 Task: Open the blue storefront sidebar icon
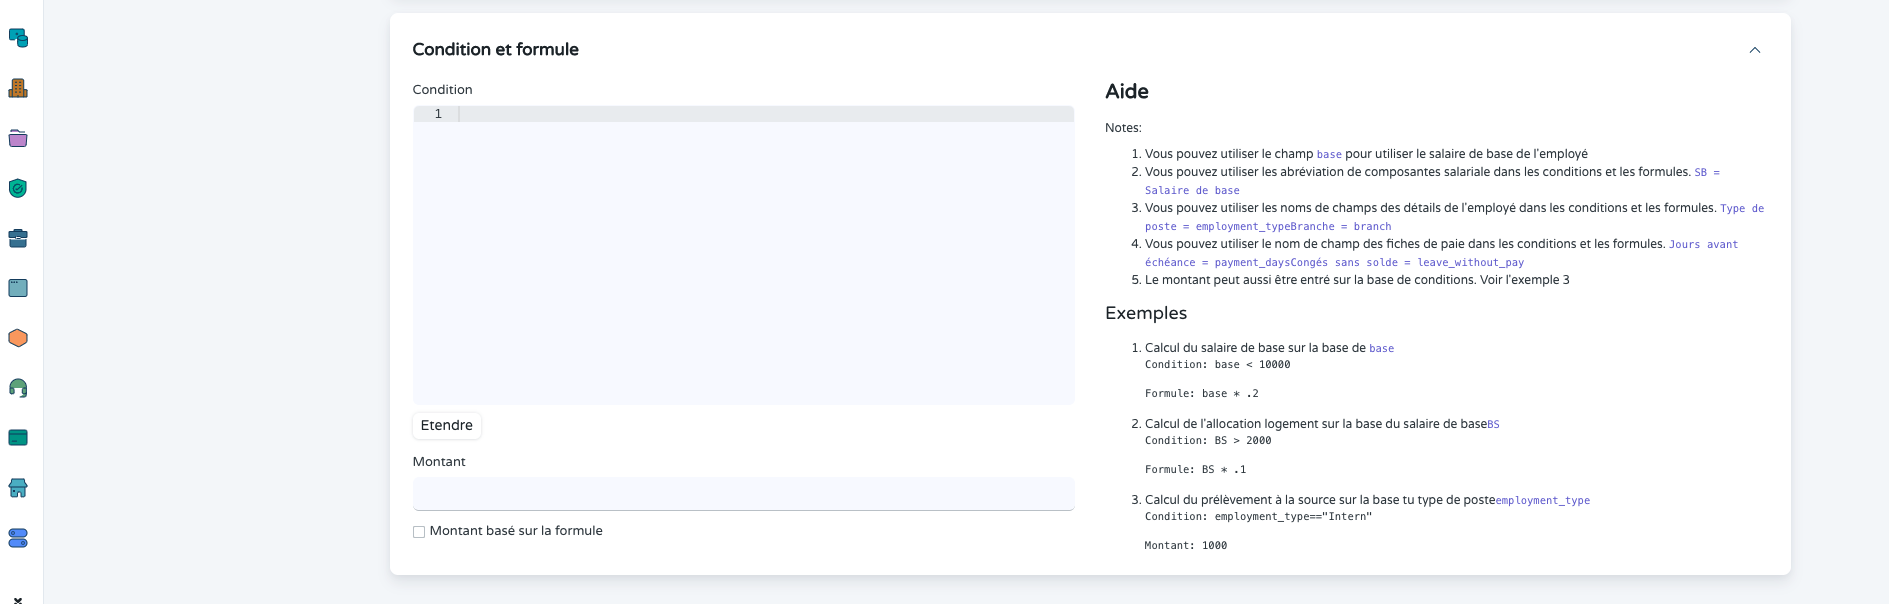pos(18,488)
